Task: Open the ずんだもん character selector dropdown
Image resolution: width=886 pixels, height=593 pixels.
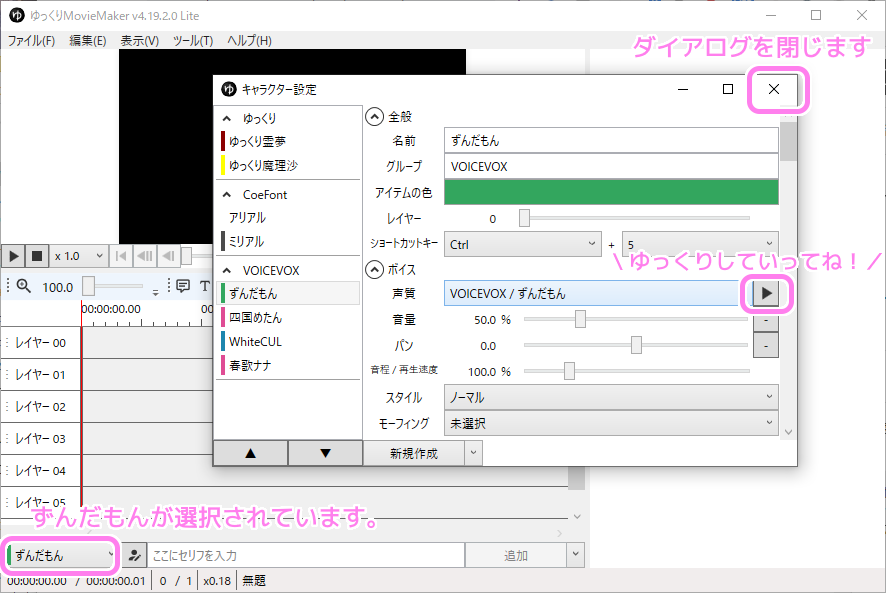Action: (60, 556)
